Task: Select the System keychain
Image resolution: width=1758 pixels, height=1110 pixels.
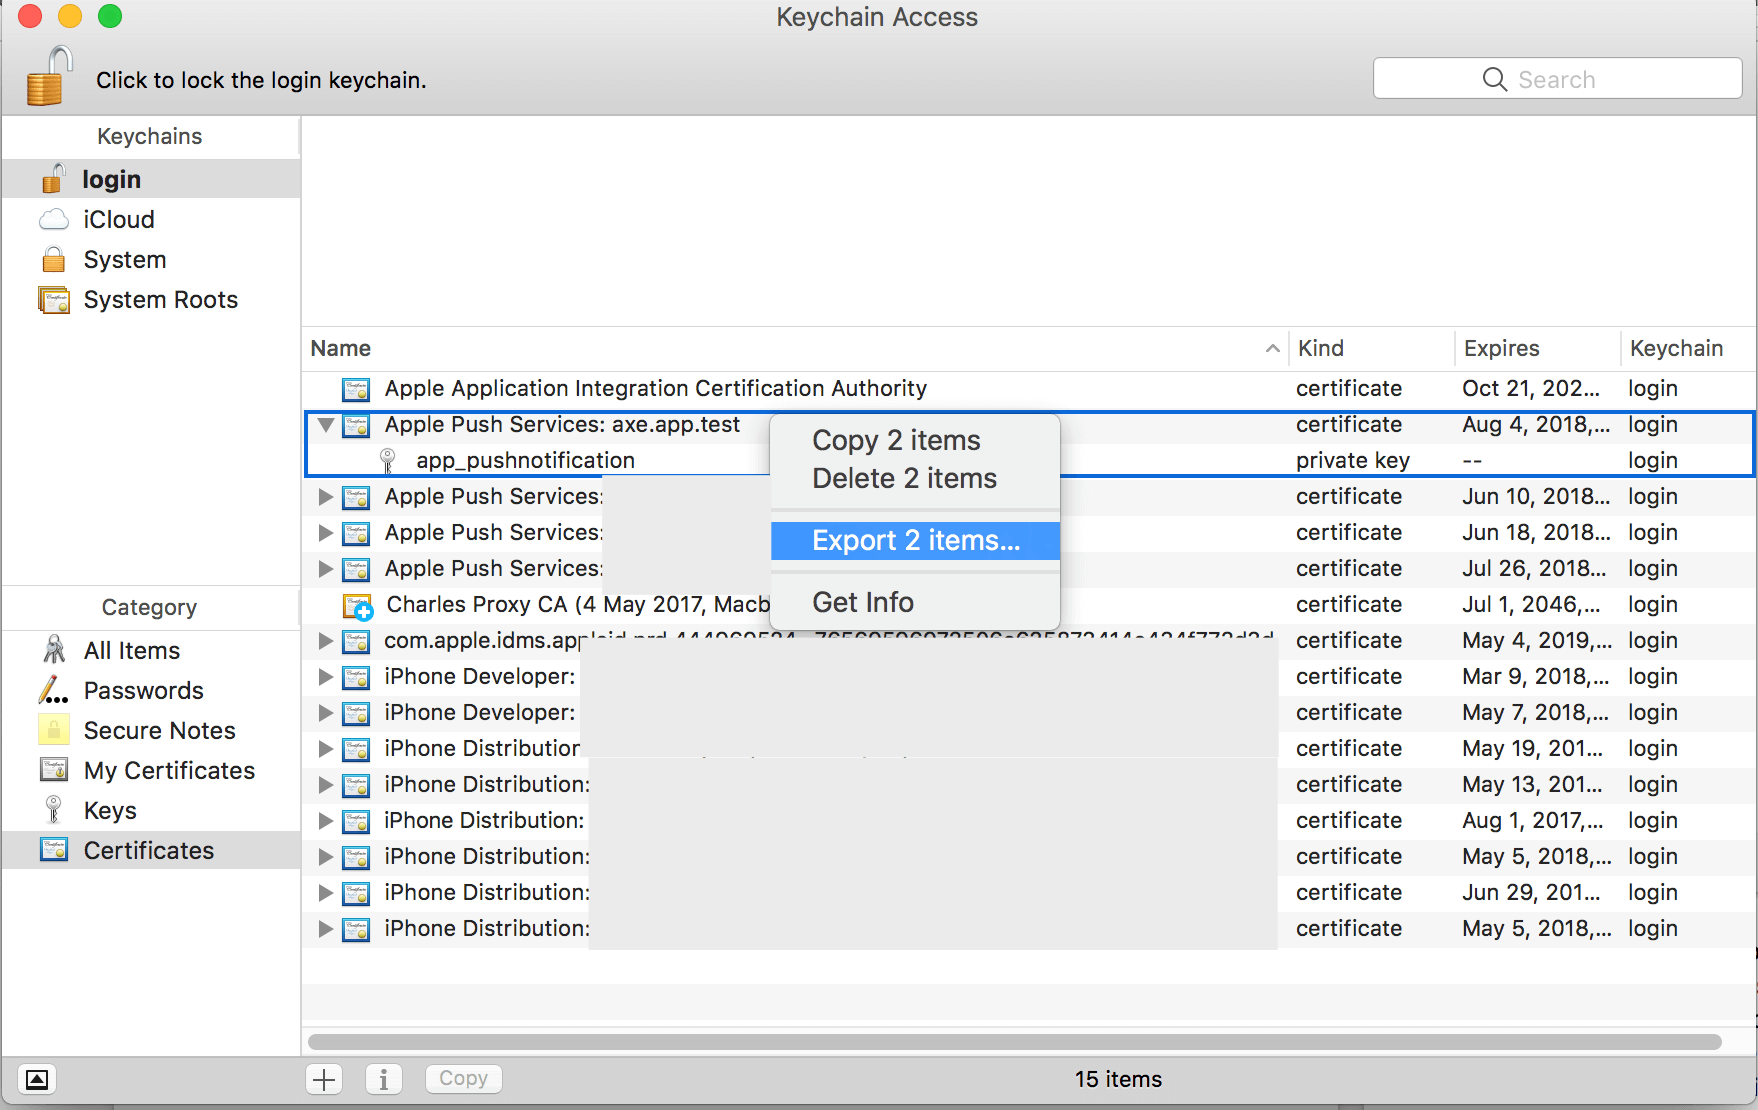Action: (x=151, y=259)
